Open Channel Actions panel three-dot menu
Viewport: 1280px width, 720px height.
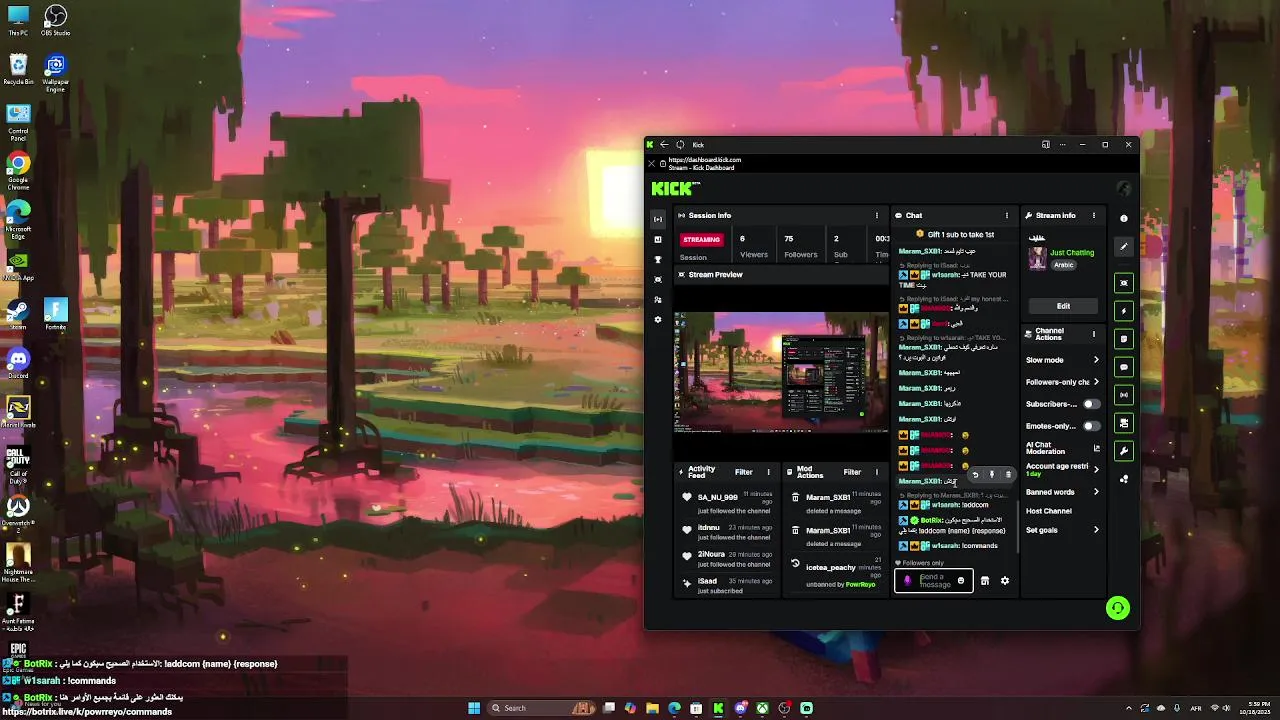tap(1094, 334)
